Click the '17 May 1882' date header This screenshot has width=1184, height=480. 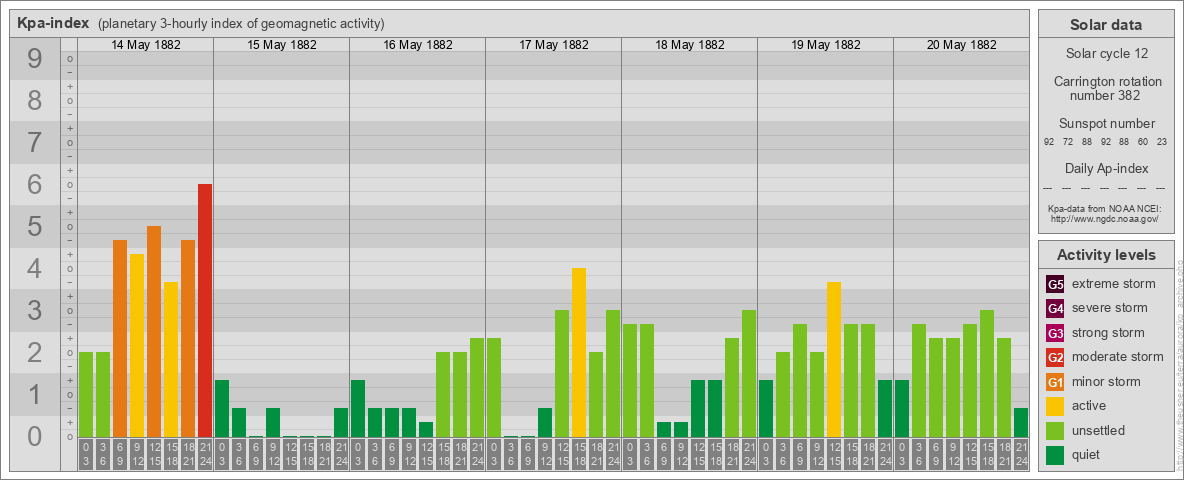click(x=553, y=45)
